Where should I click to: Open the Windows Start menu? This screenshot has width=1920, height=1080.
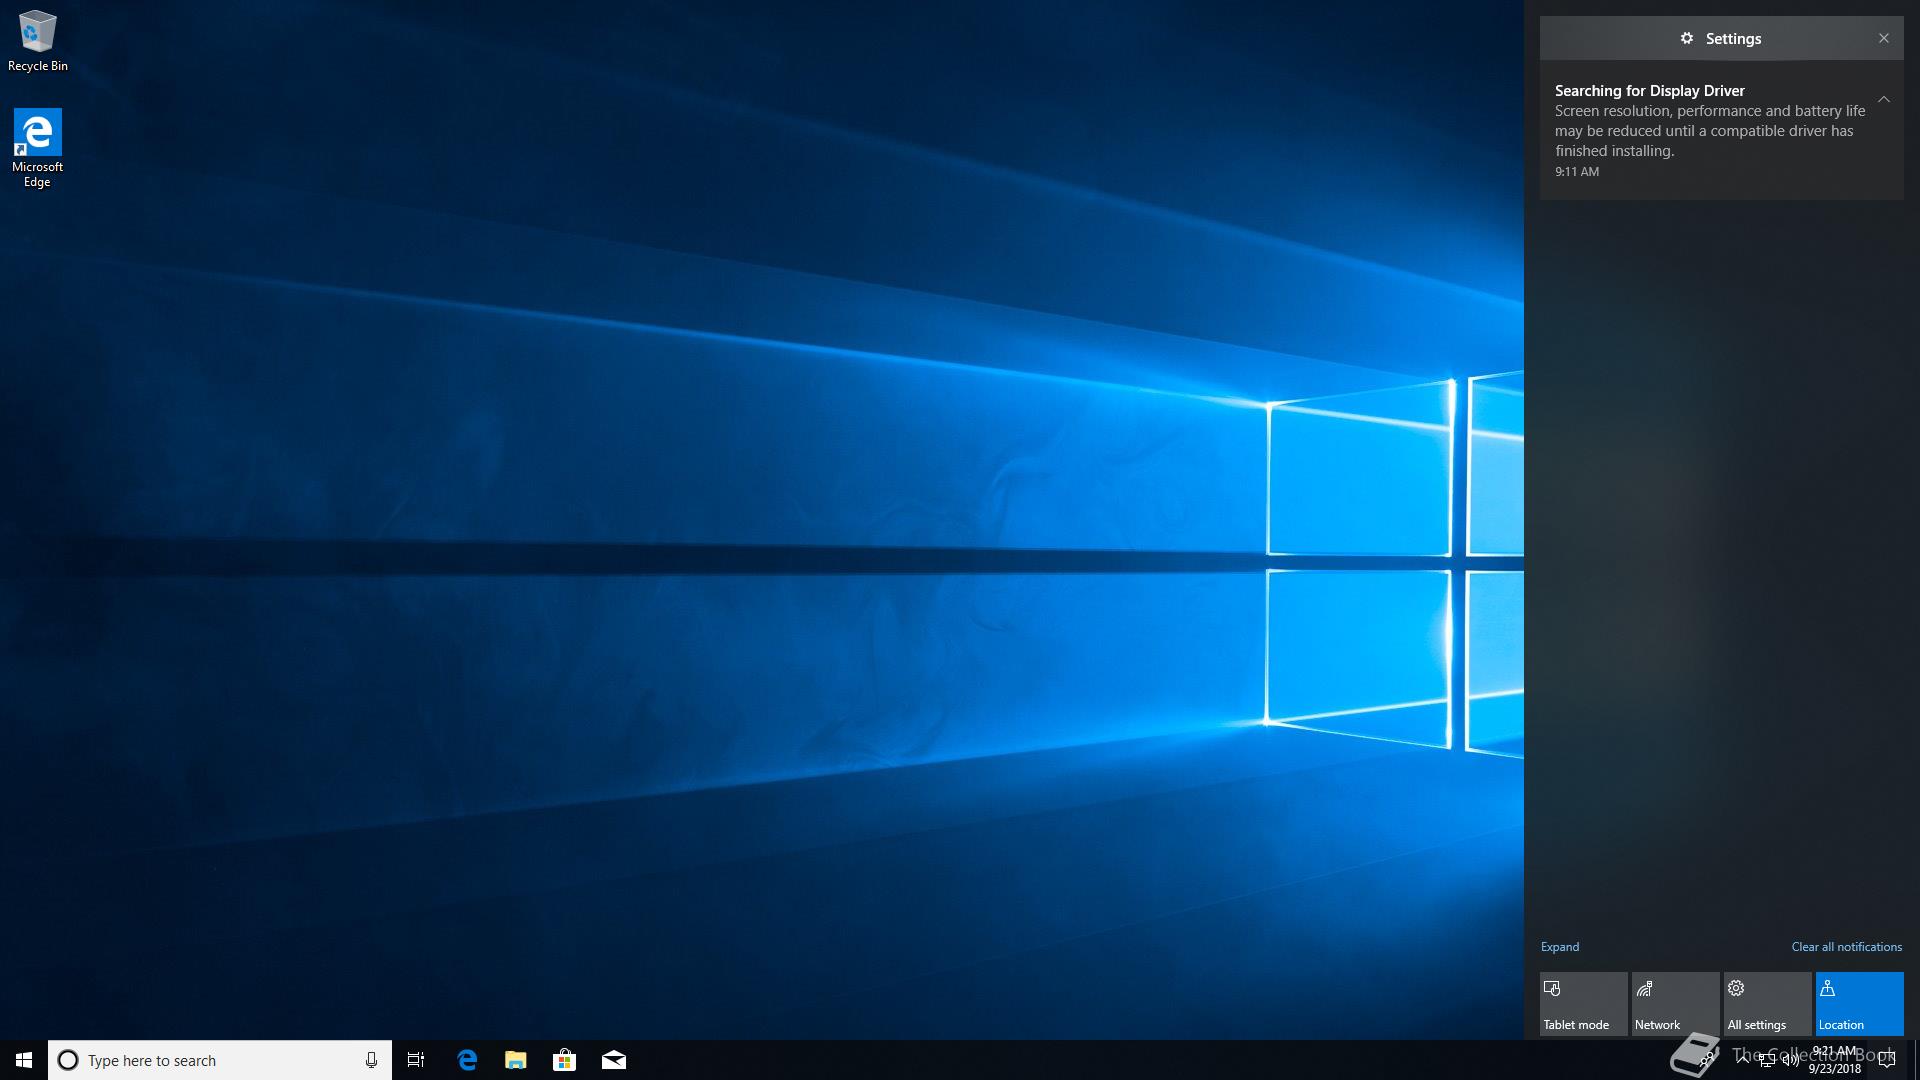(24, 1060)
